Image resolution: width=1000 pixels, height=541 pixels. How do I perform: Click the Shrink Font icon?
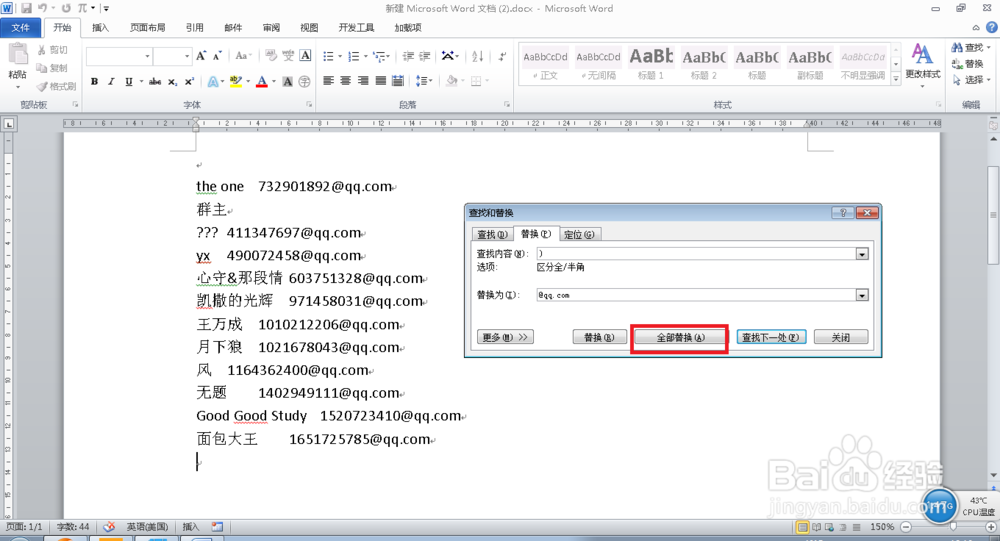(217, 56)
